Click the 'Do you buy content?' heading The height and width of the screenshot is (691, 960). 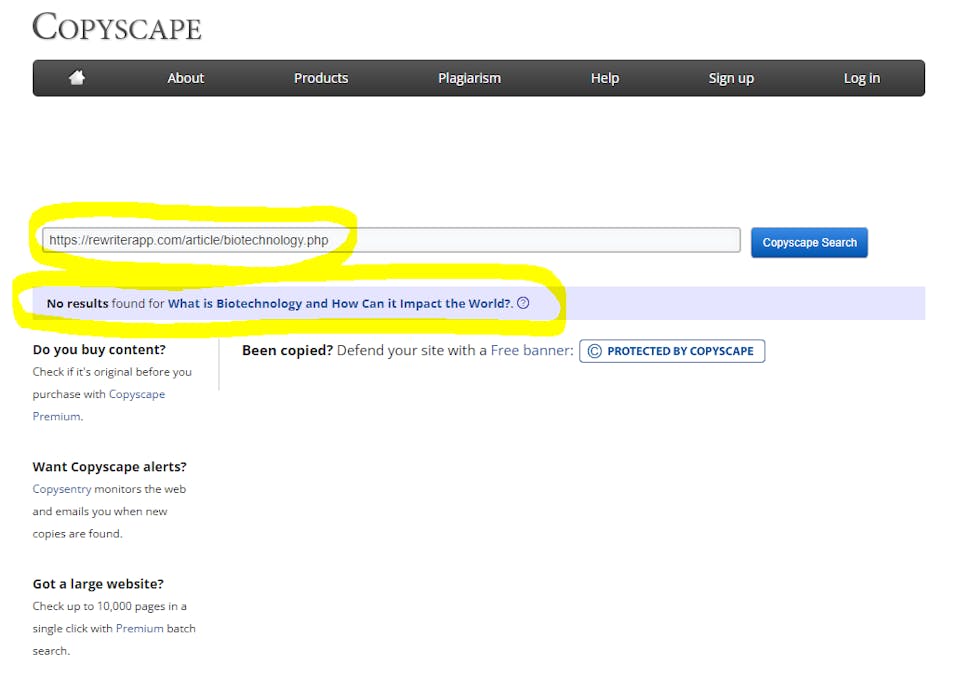[x=99, y=350]
